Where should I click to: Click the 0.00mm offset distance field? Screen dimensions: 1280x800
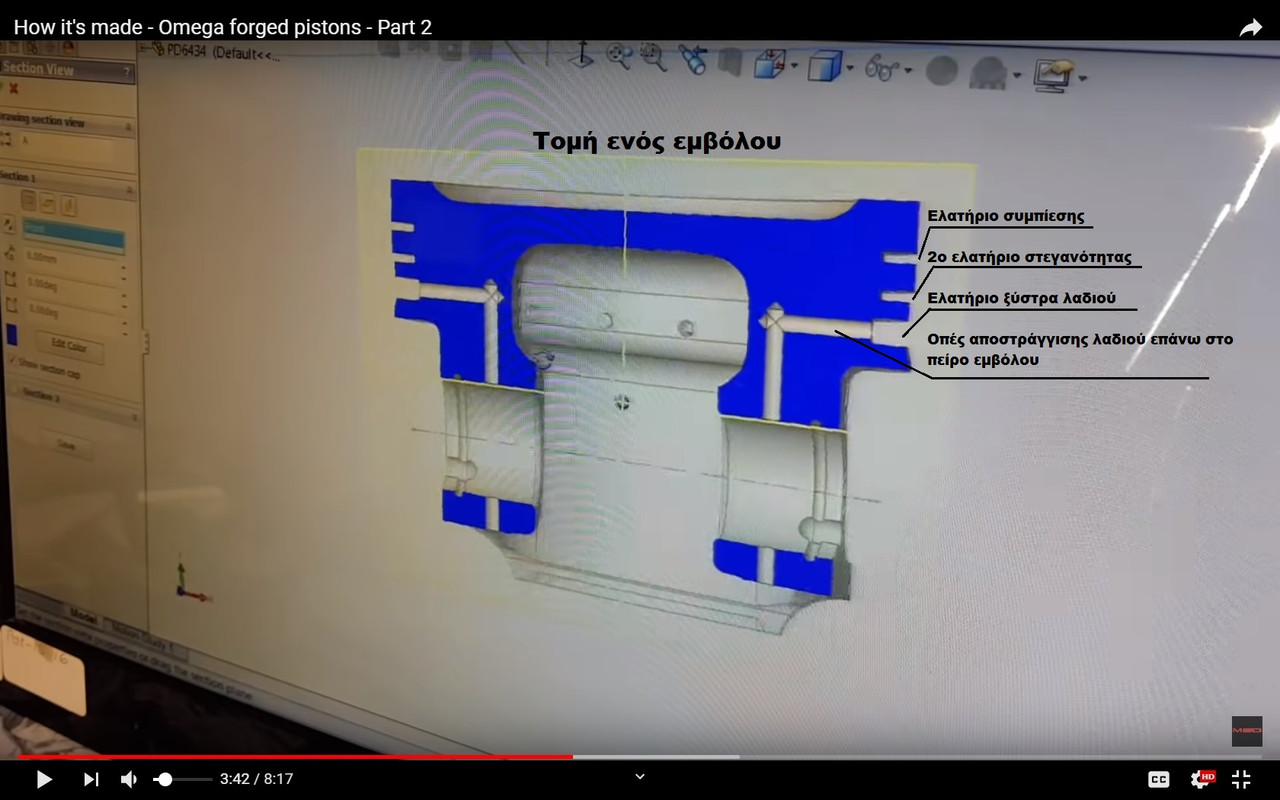click(x=68, y=261)
